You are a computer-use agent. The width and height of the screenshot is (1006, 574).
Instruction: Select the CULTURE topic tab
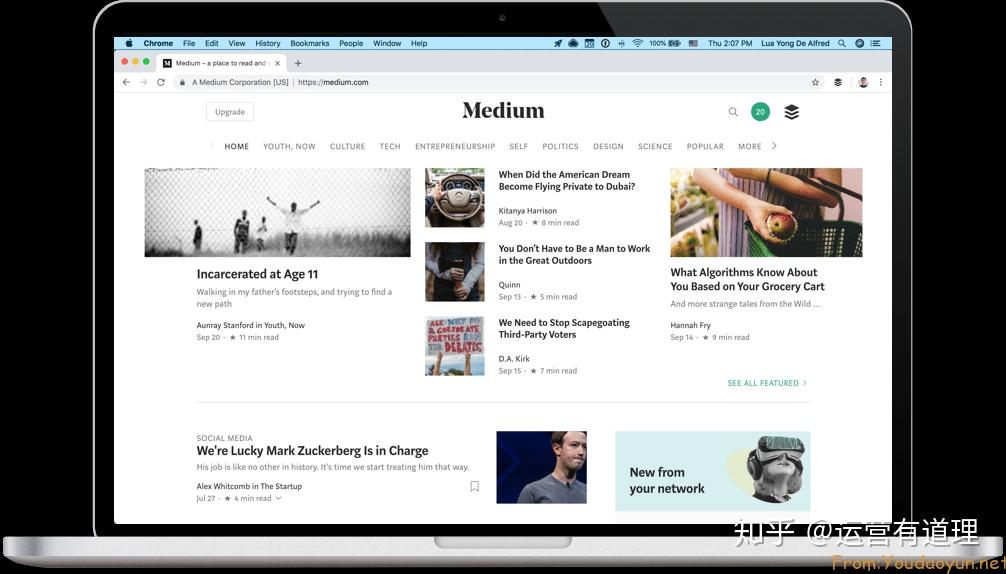pyautogui.click(x=348, y=146)
